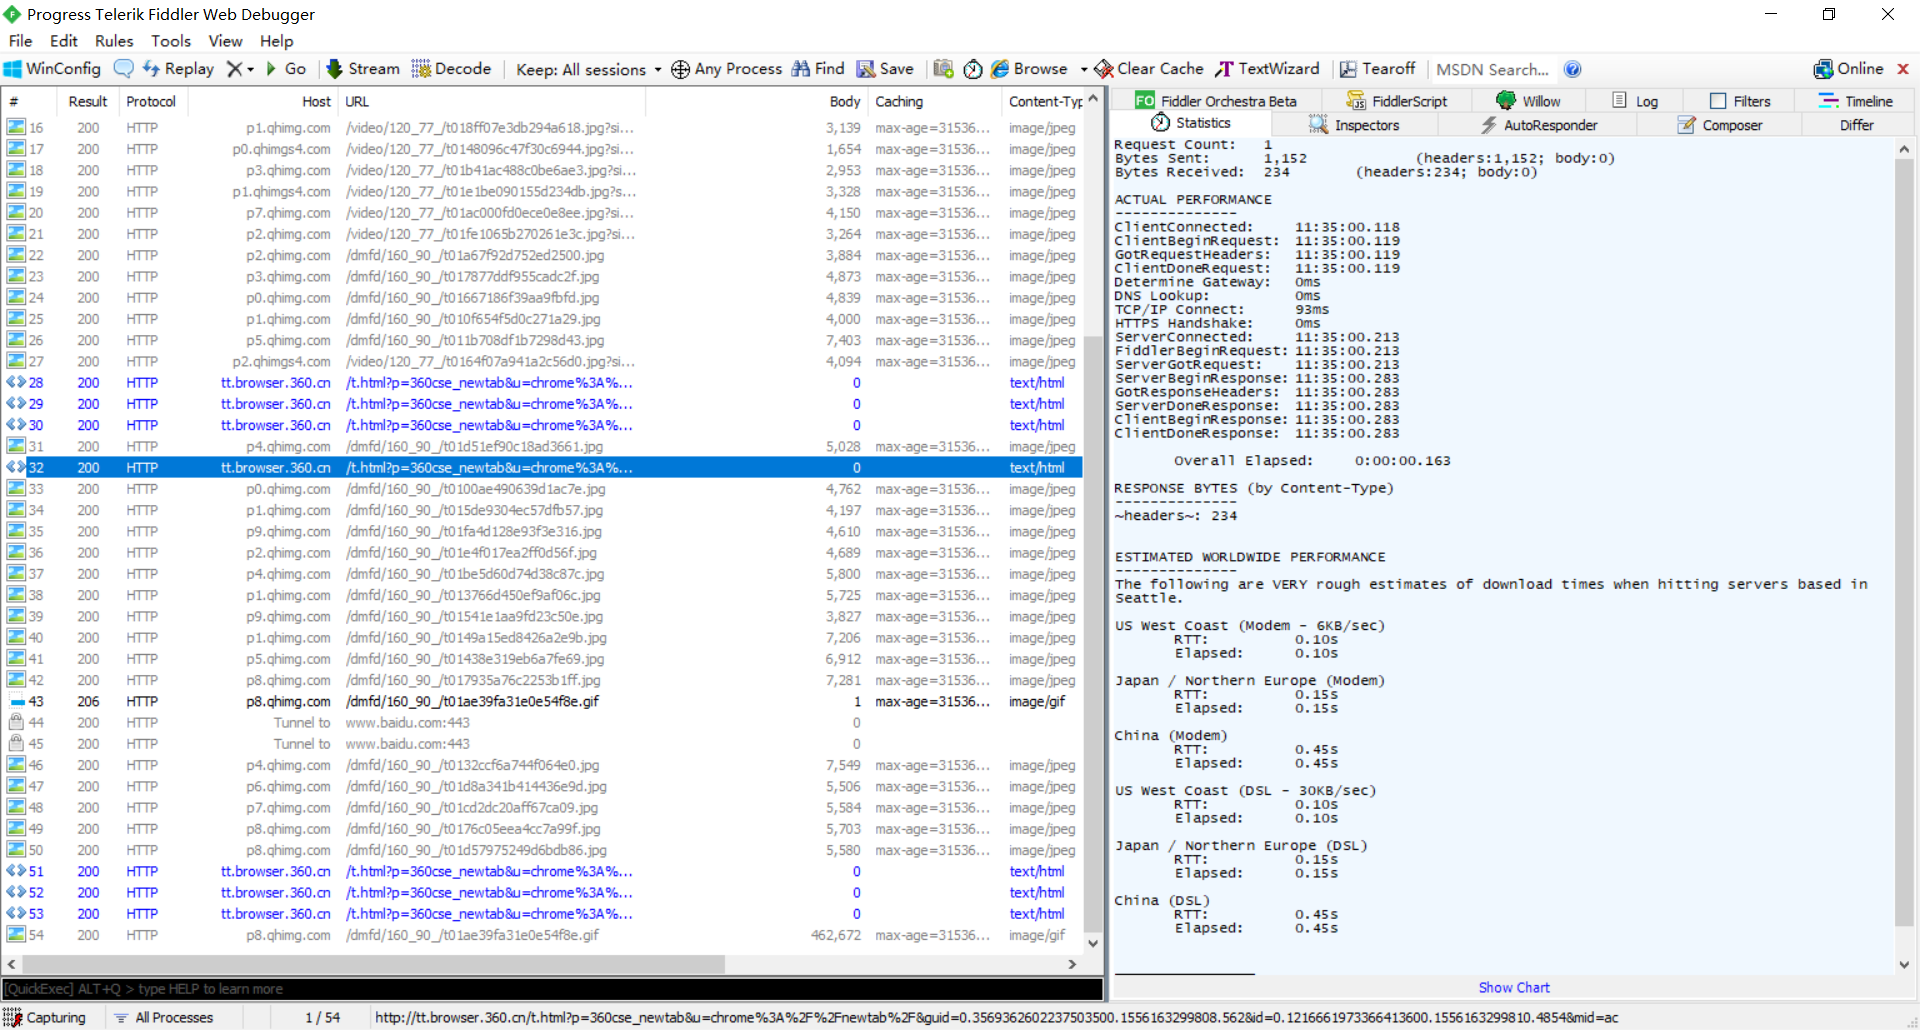Switch to the Log tab

[1635, 101]
